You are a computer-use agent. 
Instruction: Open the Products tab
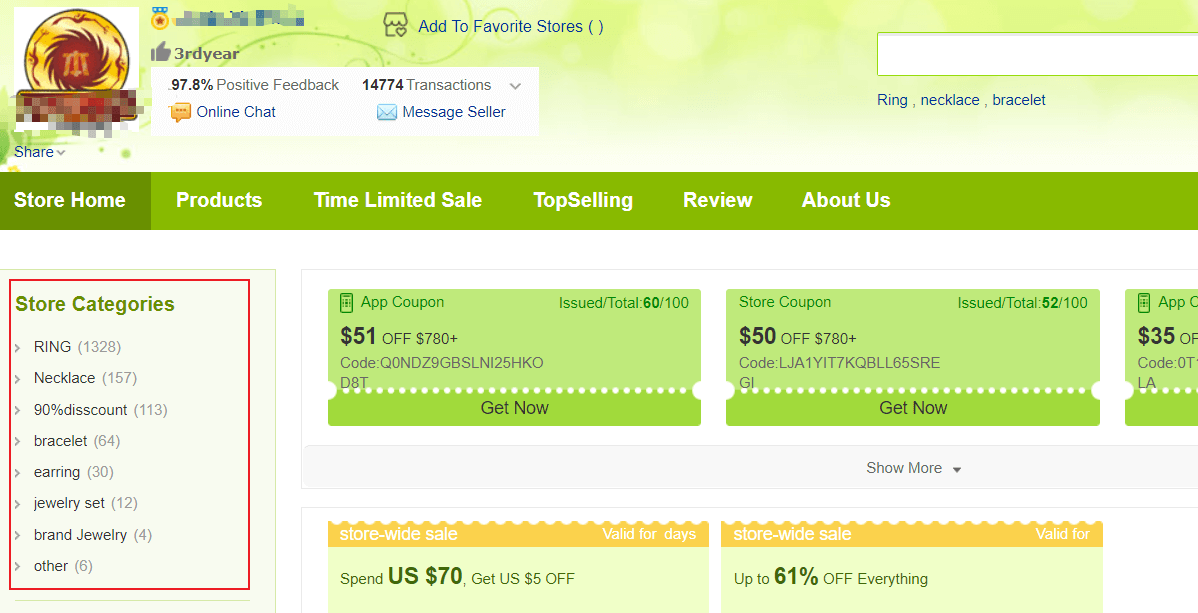click(x=219, y=200)
